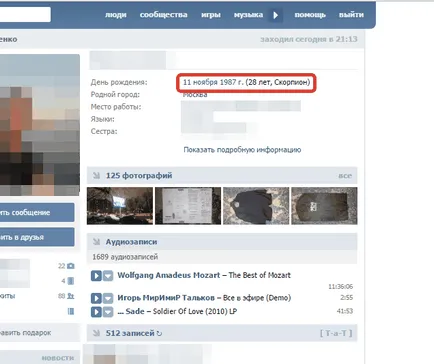Open the 125 фотографий header

(x=139, y=175)
